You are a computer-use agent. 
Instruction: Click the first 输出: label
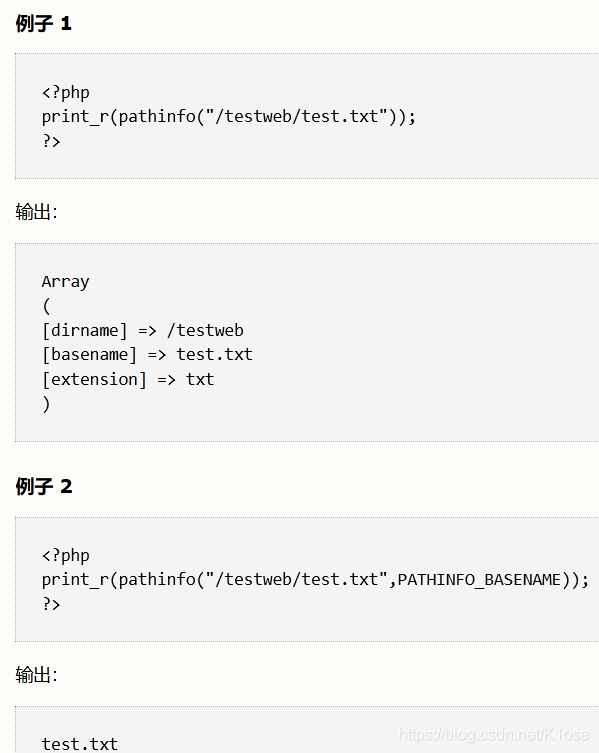coord(37,212)
